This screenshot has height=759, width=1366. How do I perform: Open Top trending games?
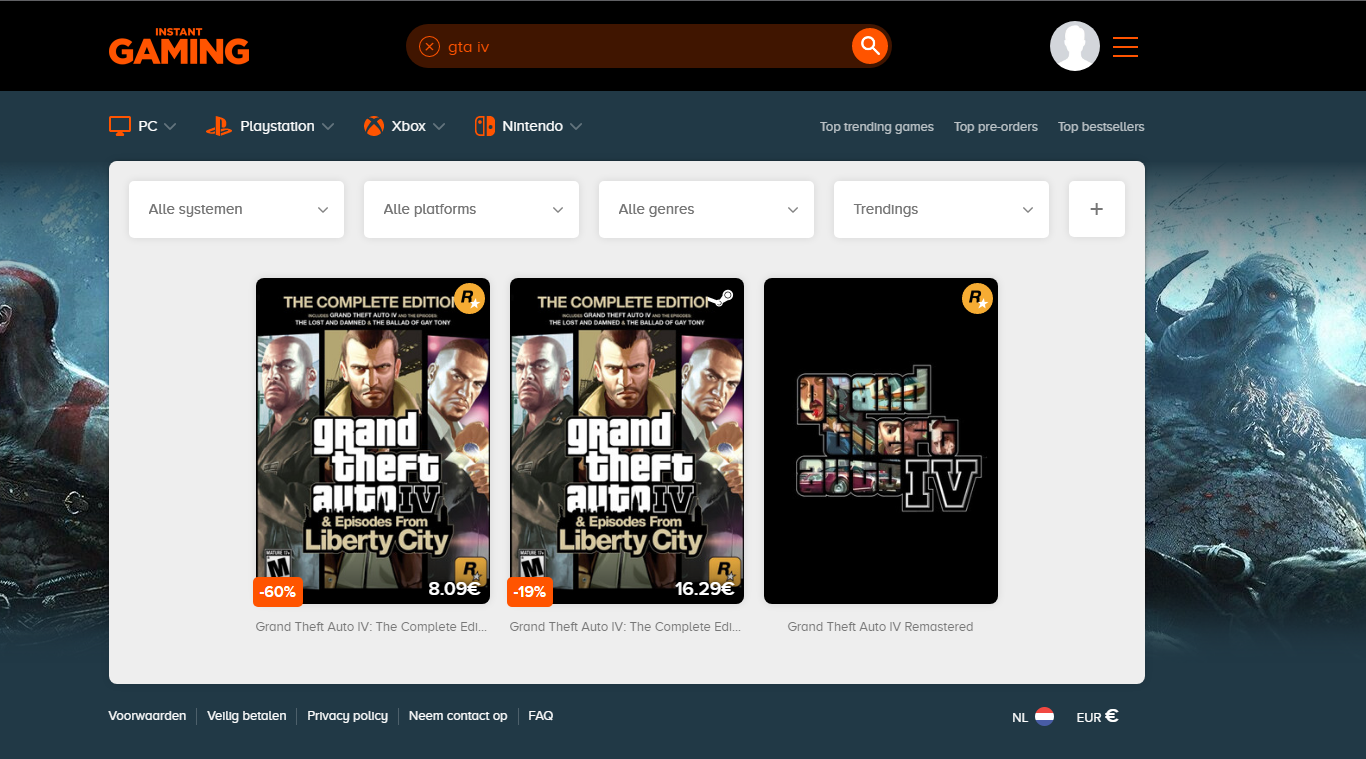tap(877, 127)
